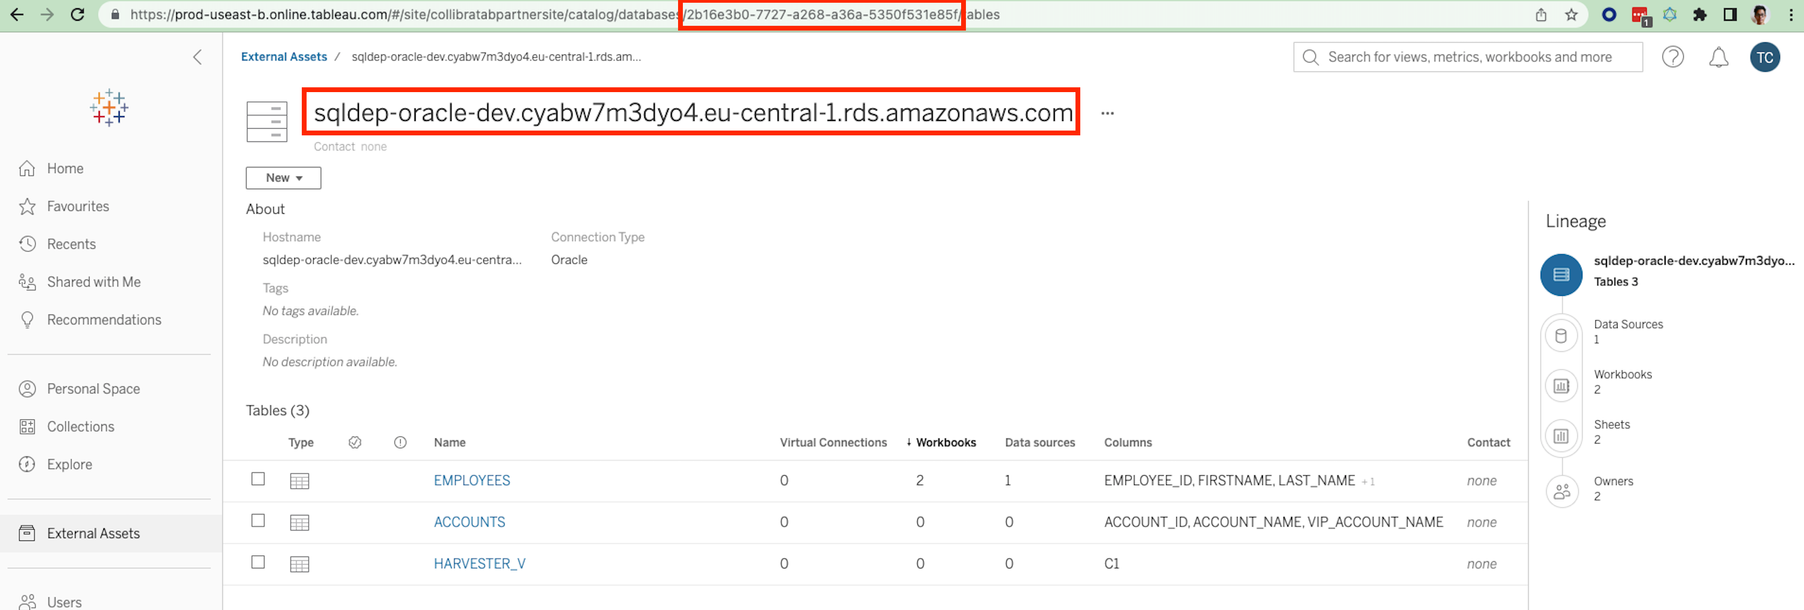The image size is (1804, 610).
Task: Click the Owners lineage icon
Action: pos(1561,491)
